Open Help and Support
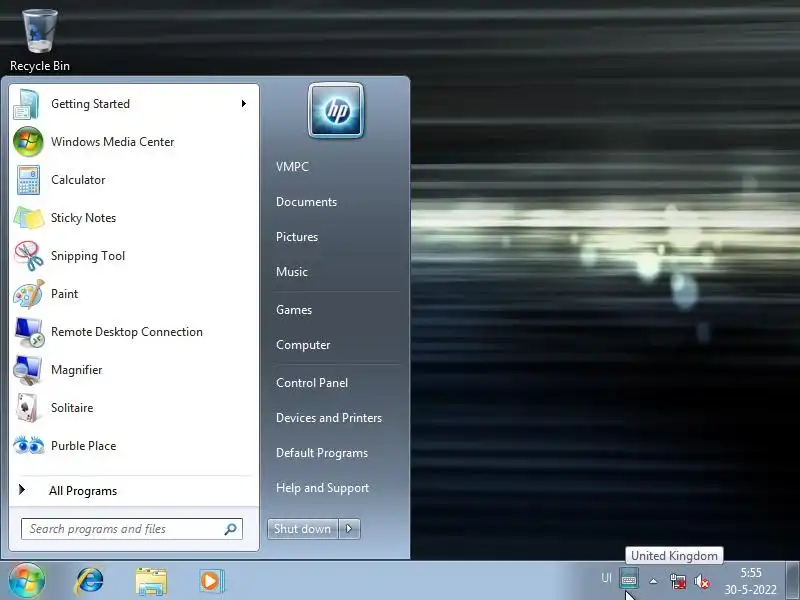The width and height of the screenshot is (800, 600). tap(322, 488)
